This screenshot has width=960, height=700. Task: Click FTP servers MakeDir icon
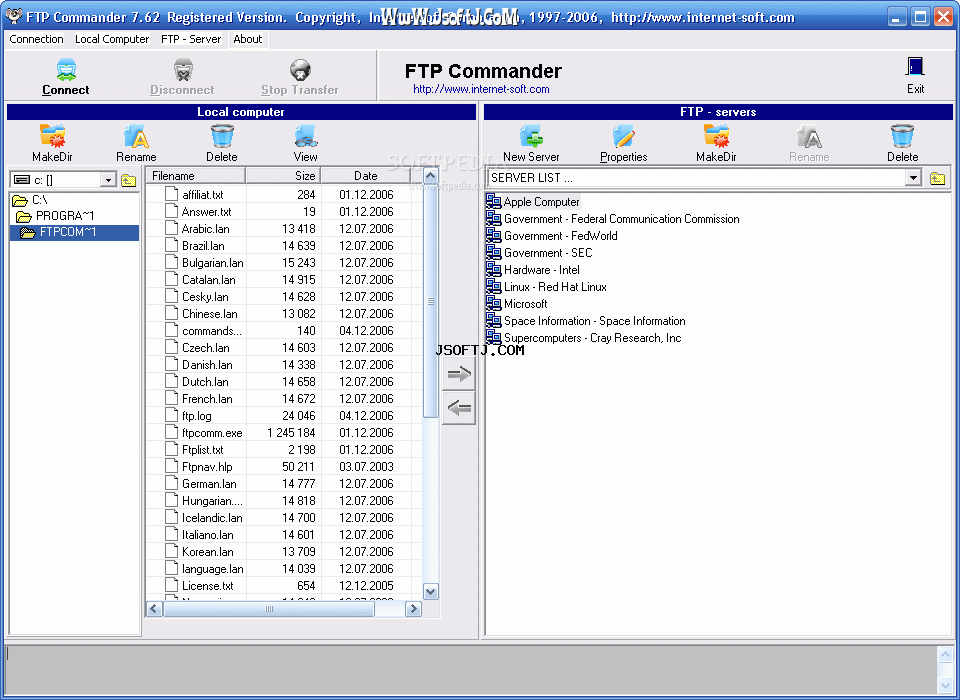pos(716,136)
